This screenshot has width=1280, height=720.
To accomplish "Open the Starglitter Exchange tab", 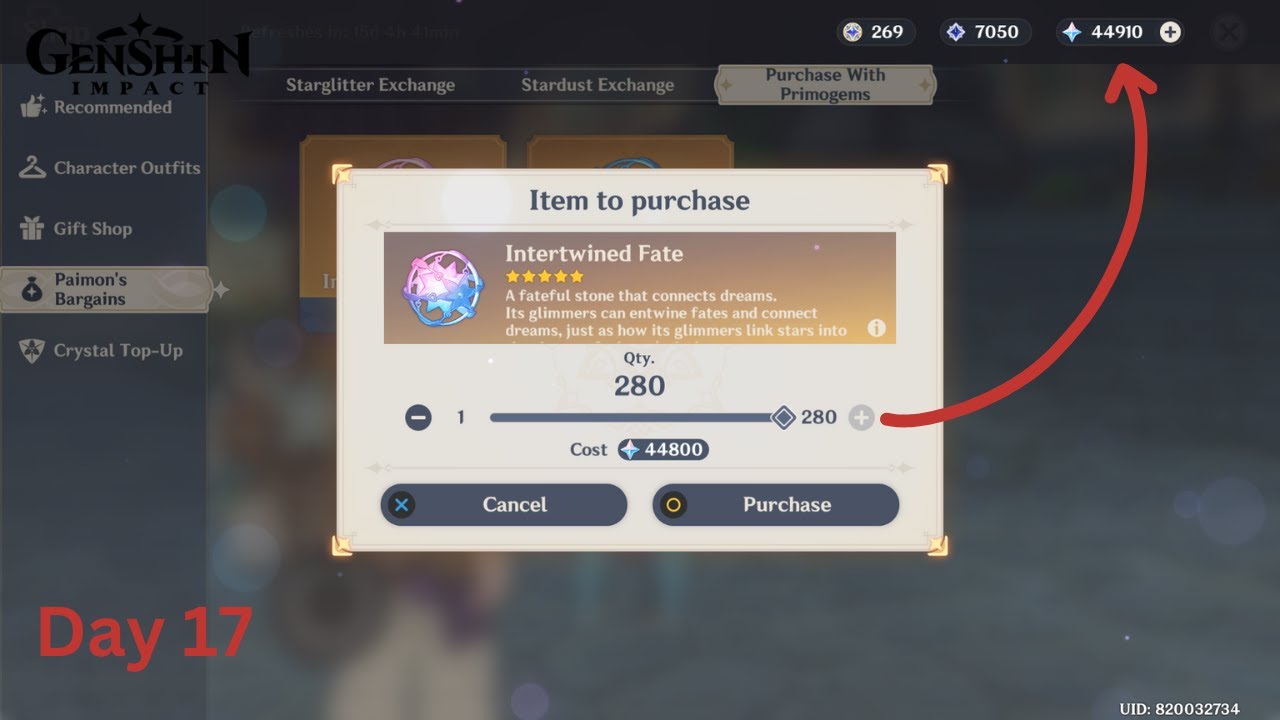I will pos(370,85).
